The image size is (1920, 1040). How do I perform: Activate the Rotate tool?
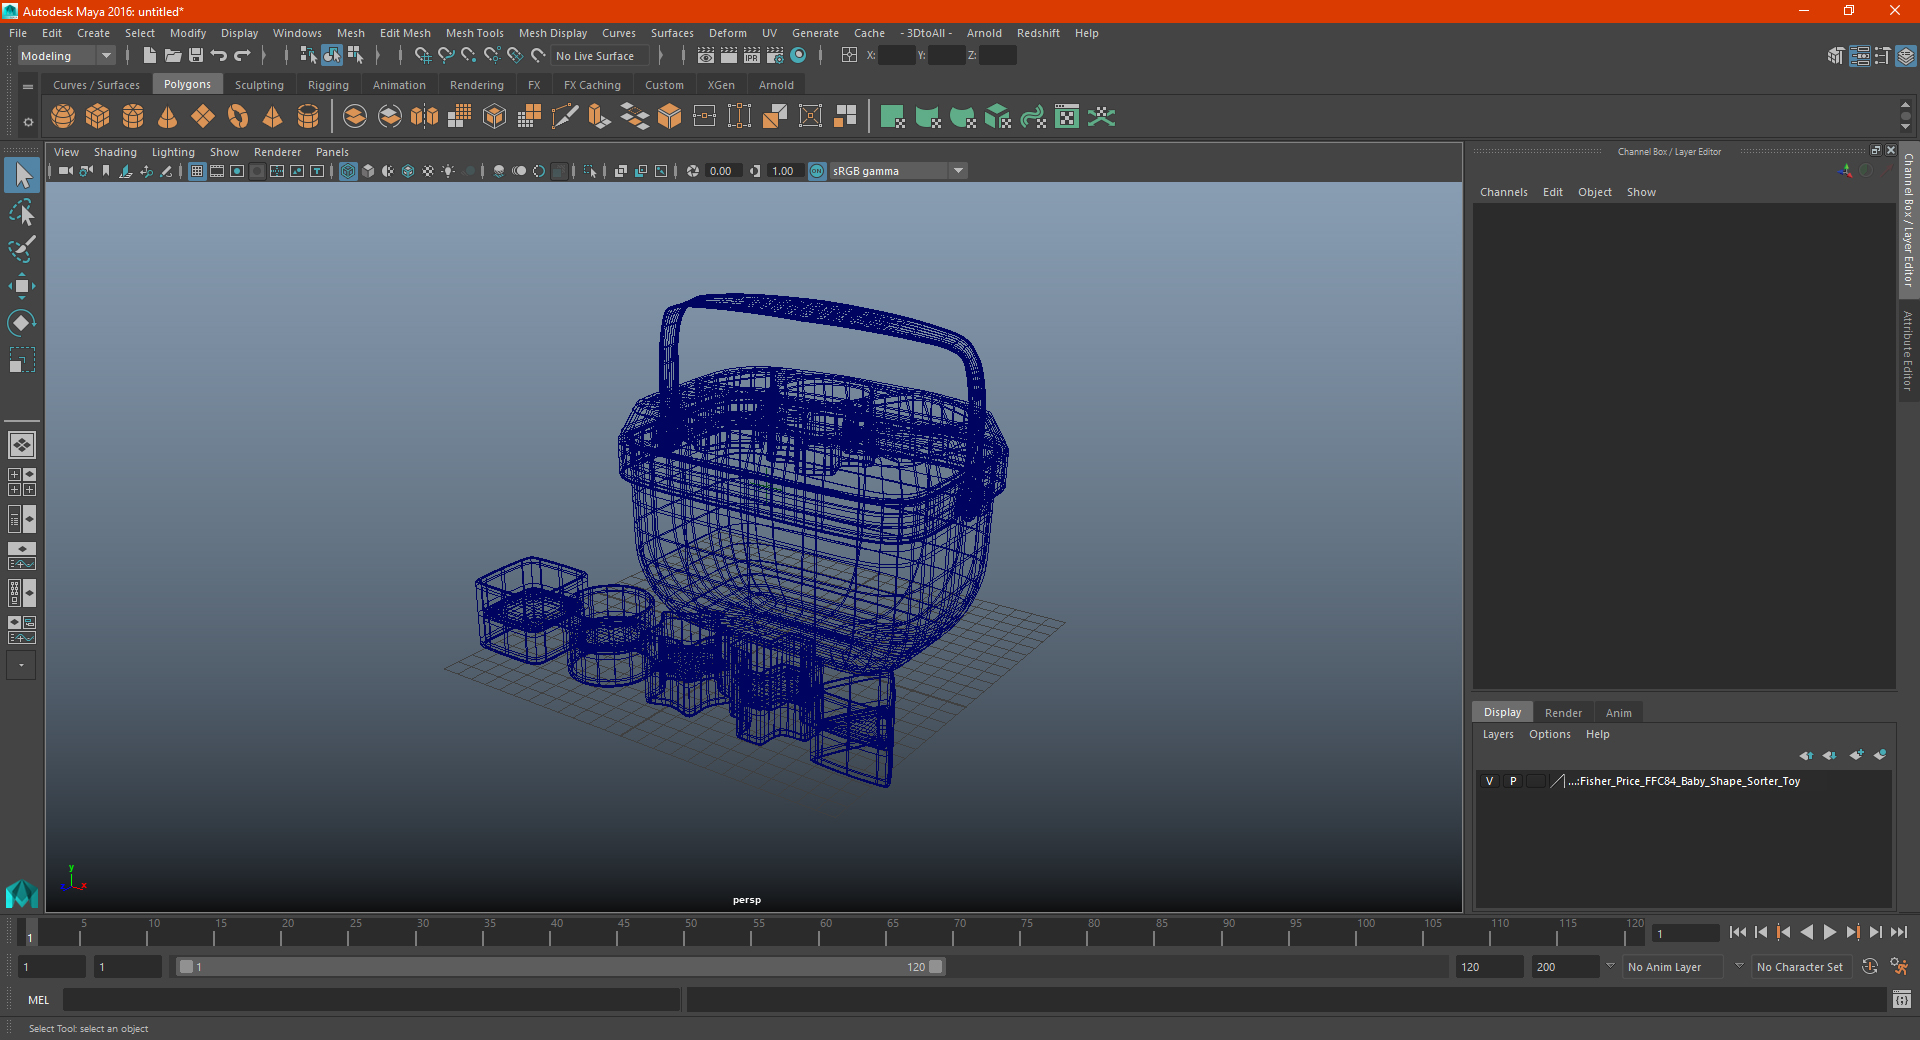point(22,323)
